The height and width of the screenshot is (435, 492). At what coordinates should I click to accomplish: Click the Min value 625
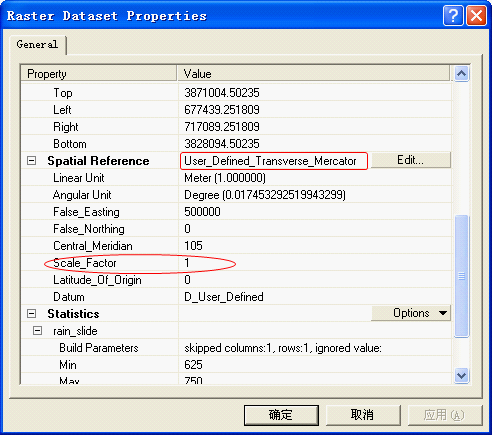tap(193, 365)
